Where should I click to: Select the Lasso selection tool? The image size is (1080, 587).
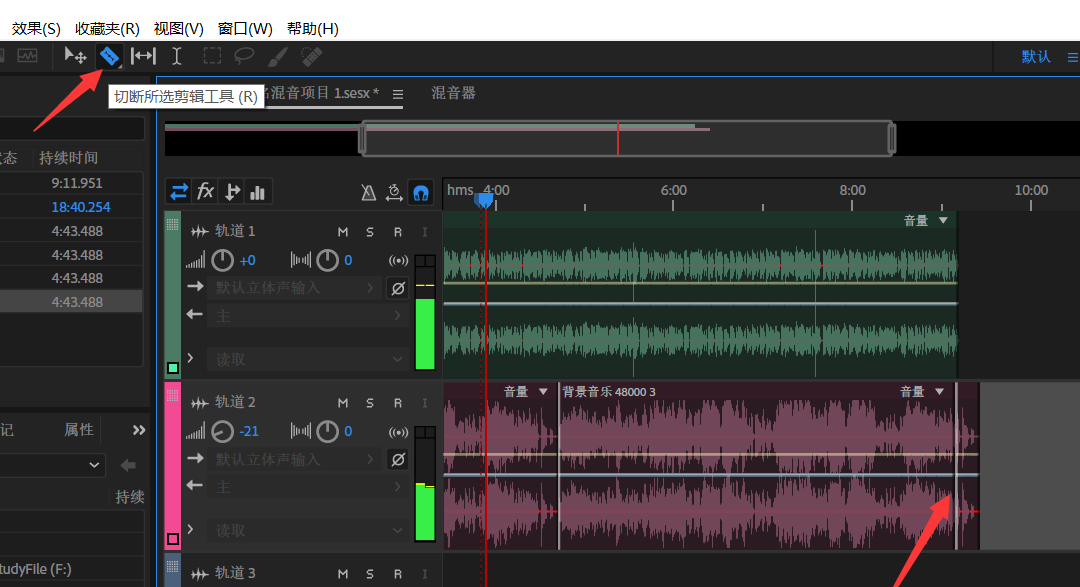coord(244,56)
